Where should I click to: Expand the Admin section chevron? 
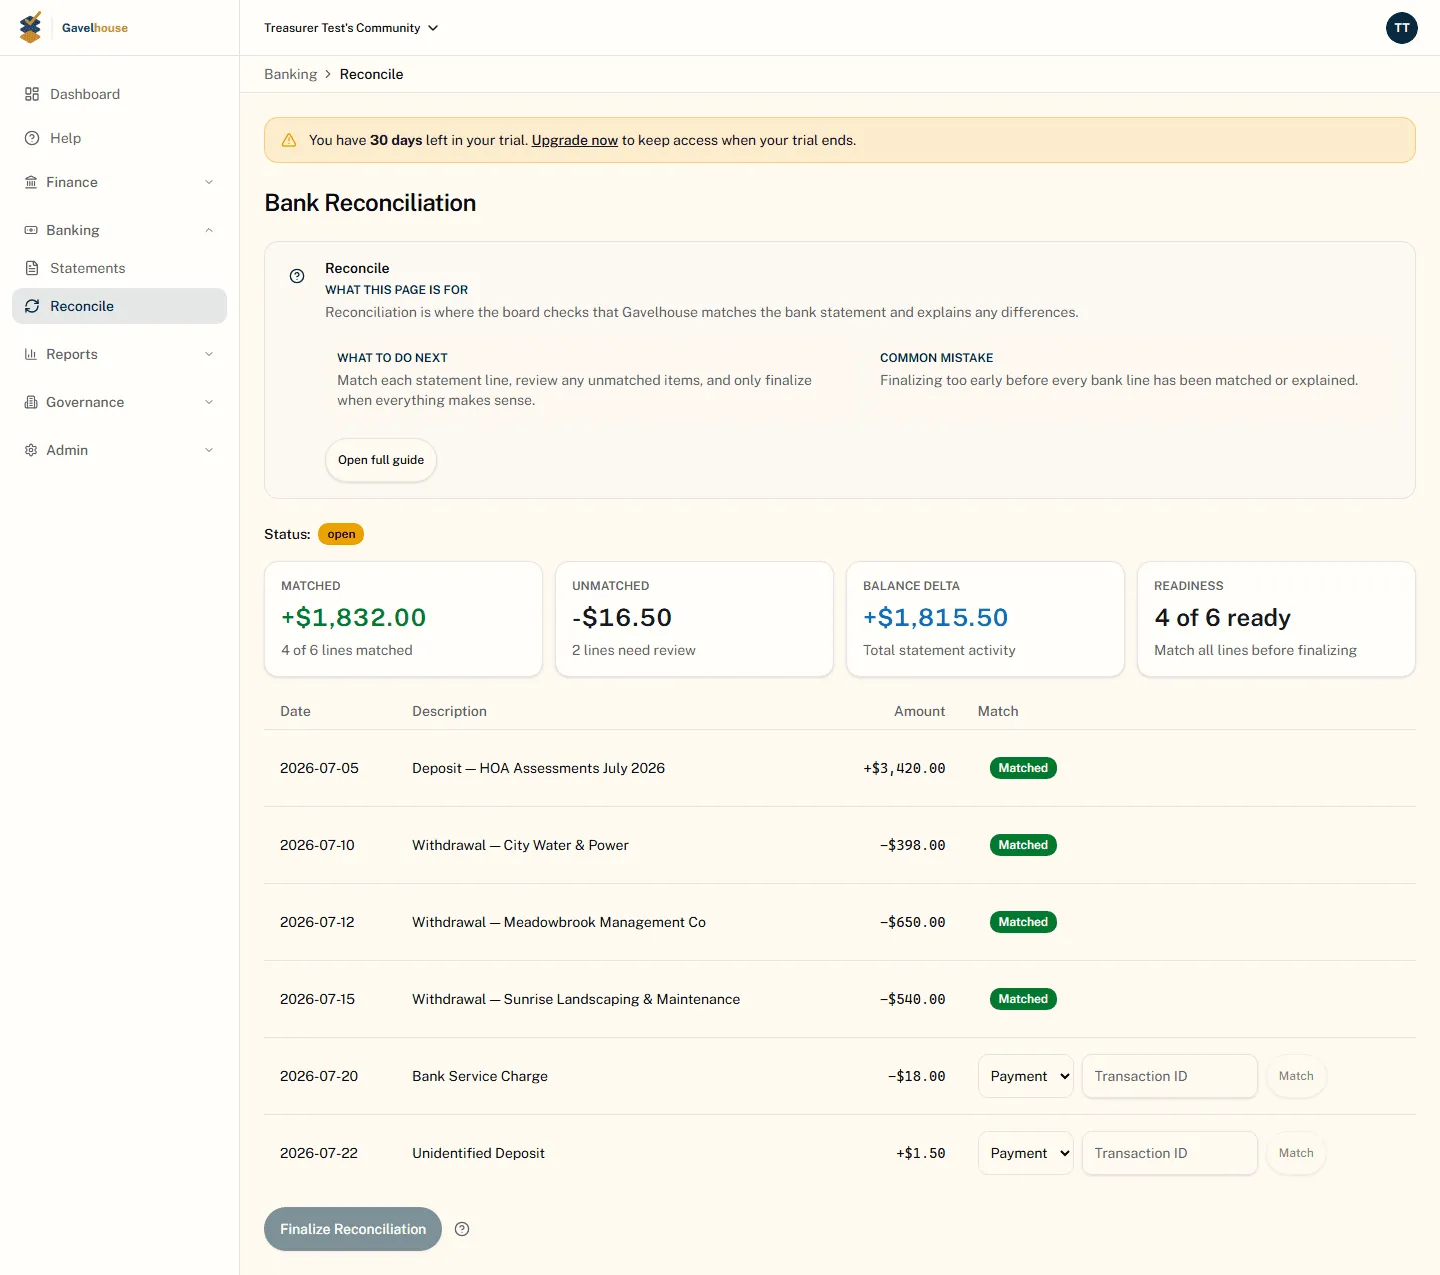pos(209,450)
